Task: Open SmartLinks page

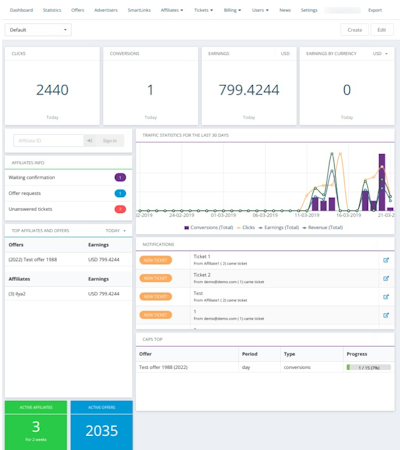Action: [139, 10]
